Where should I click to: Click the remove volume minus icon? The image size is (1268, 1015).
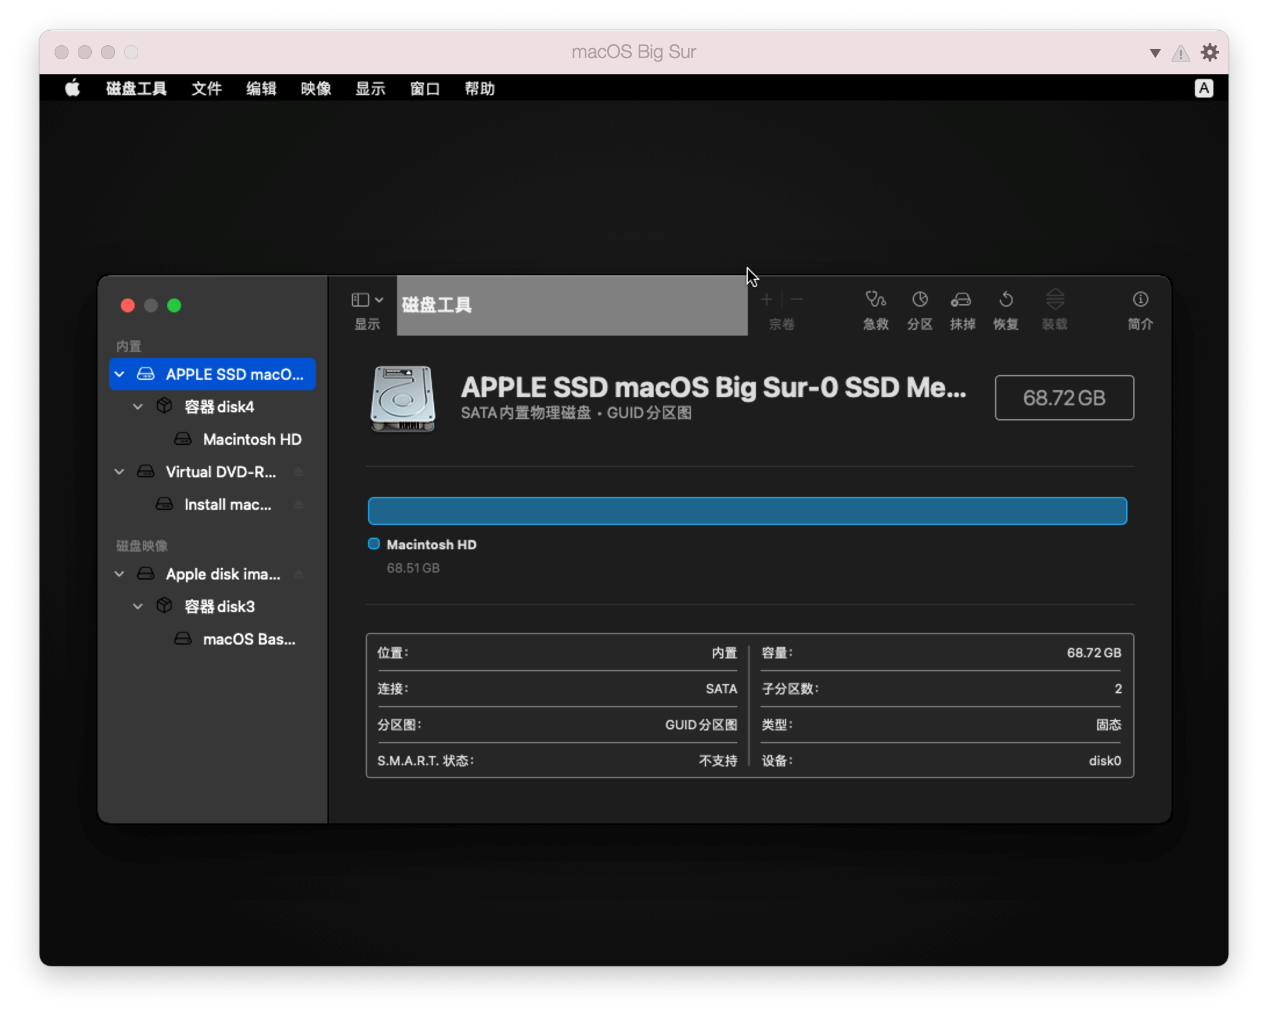tap(797, 299)
